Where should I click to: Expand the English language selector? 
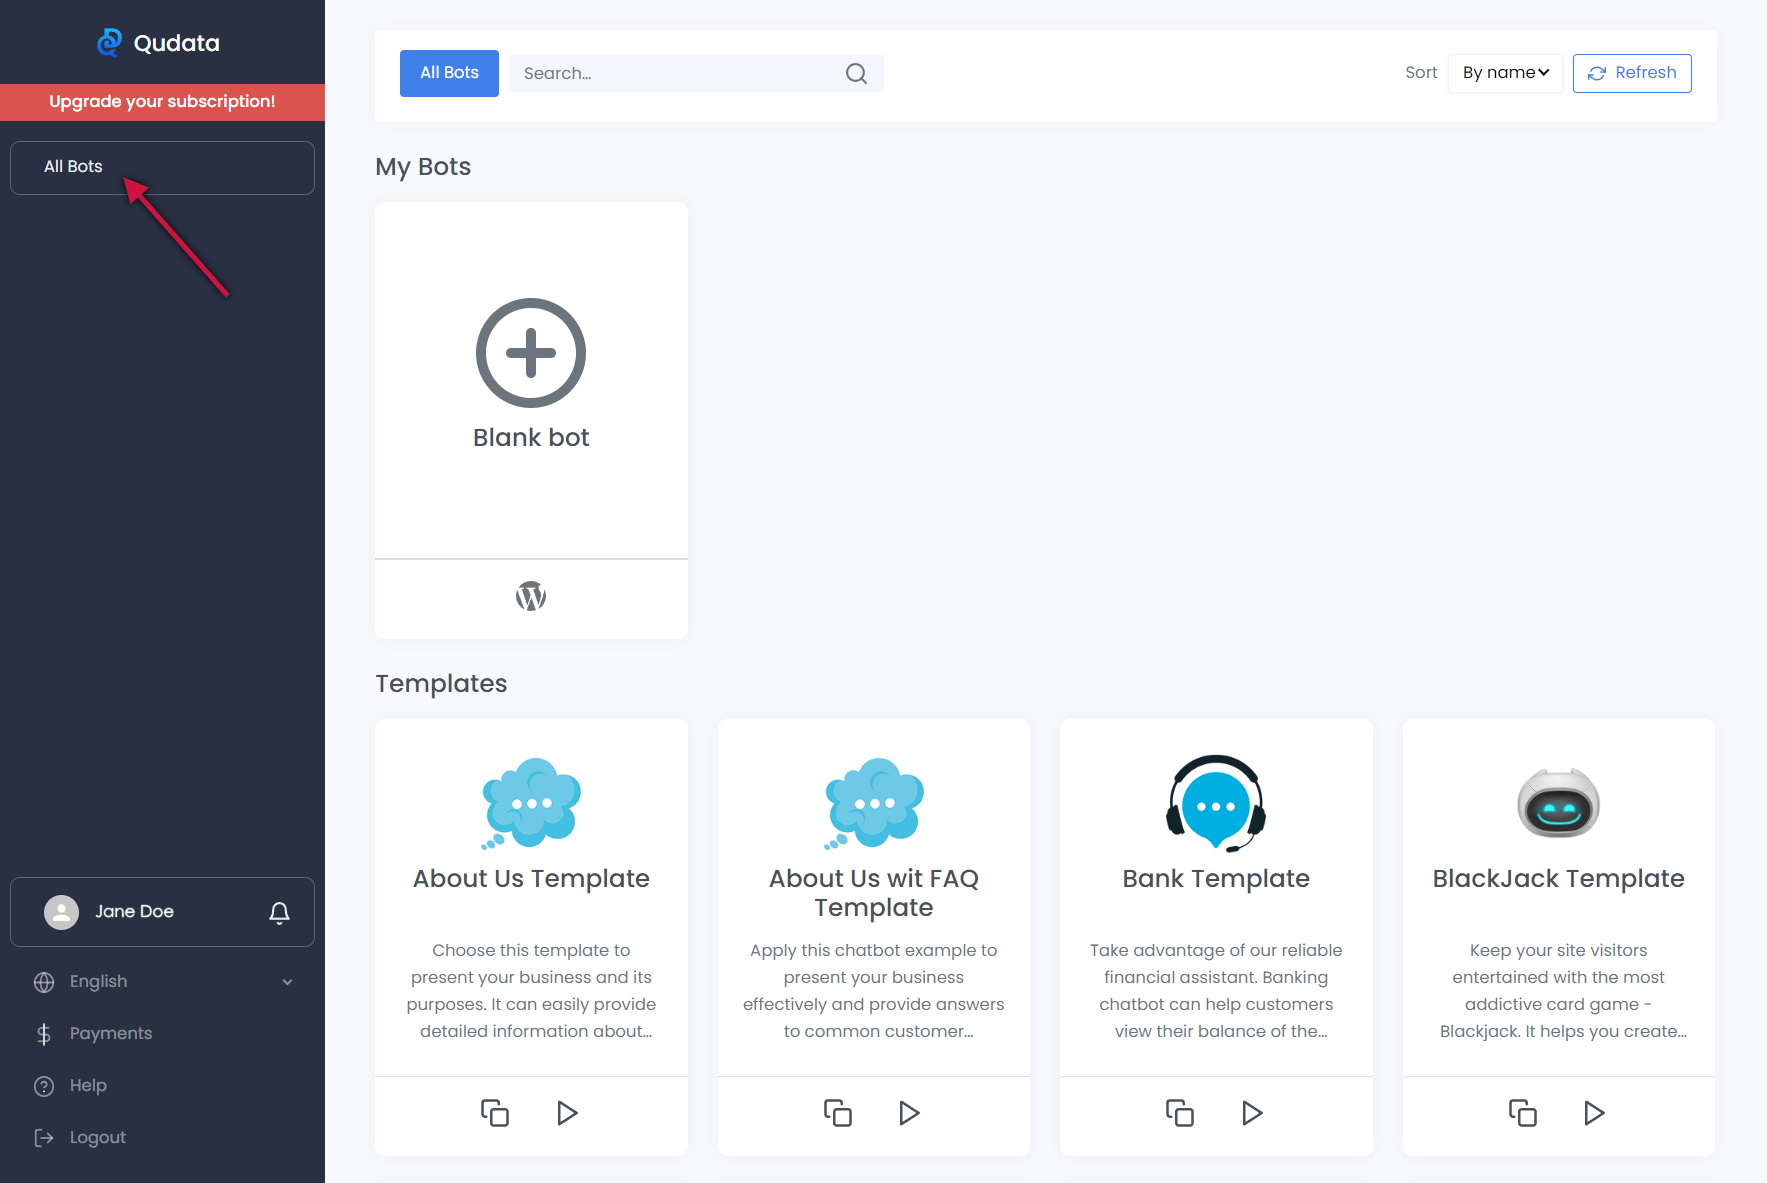162,982
